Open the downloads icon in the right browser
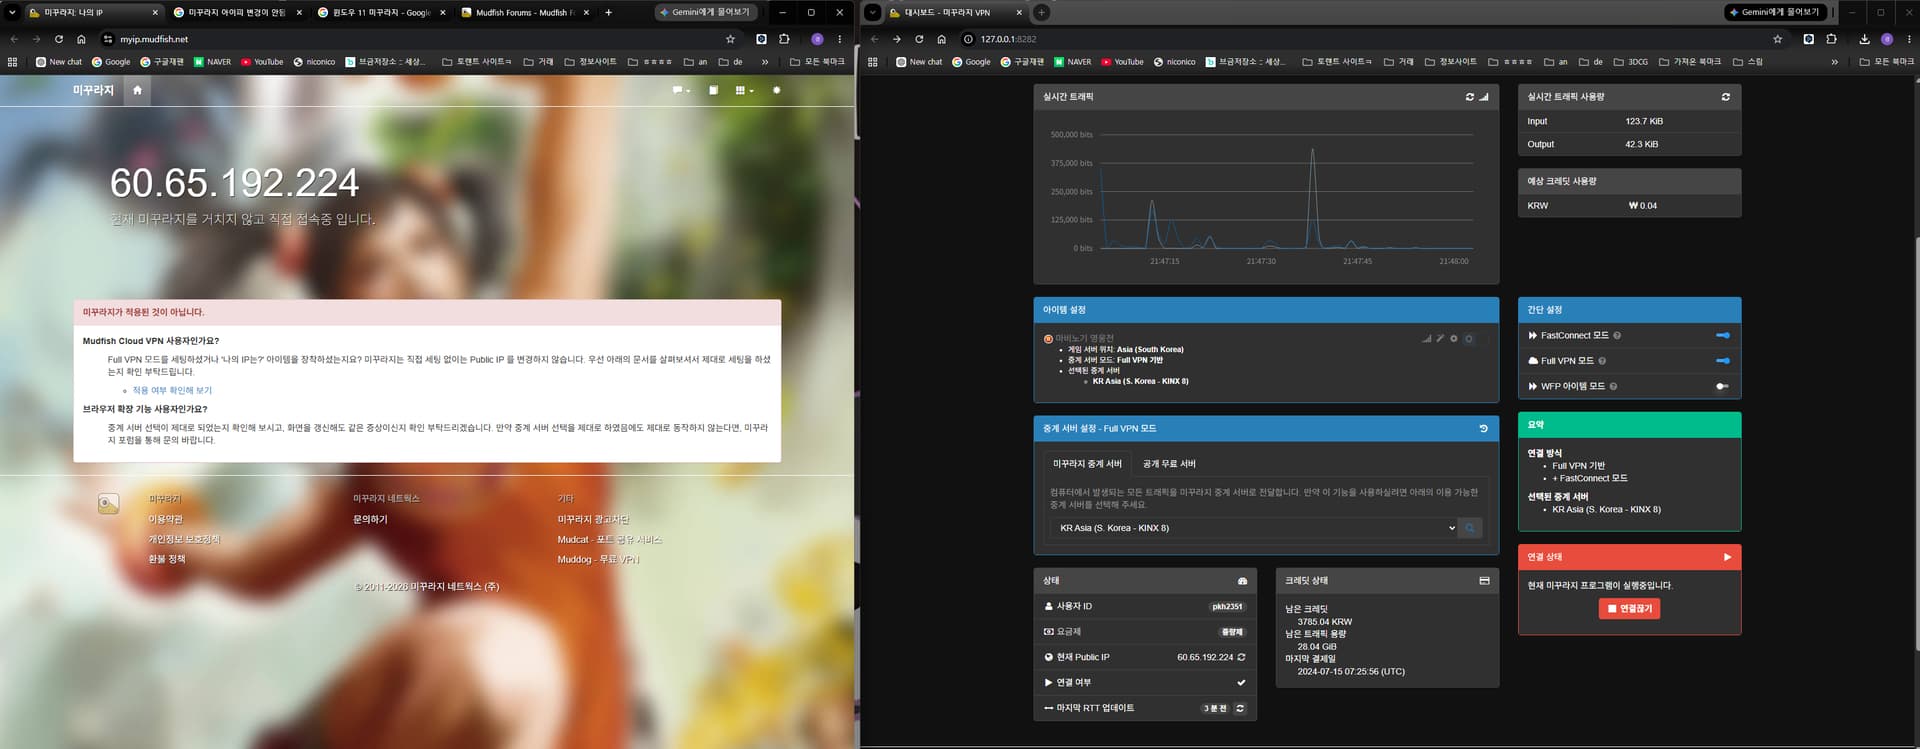The image size is (1920, 749). coord(1864,39)
